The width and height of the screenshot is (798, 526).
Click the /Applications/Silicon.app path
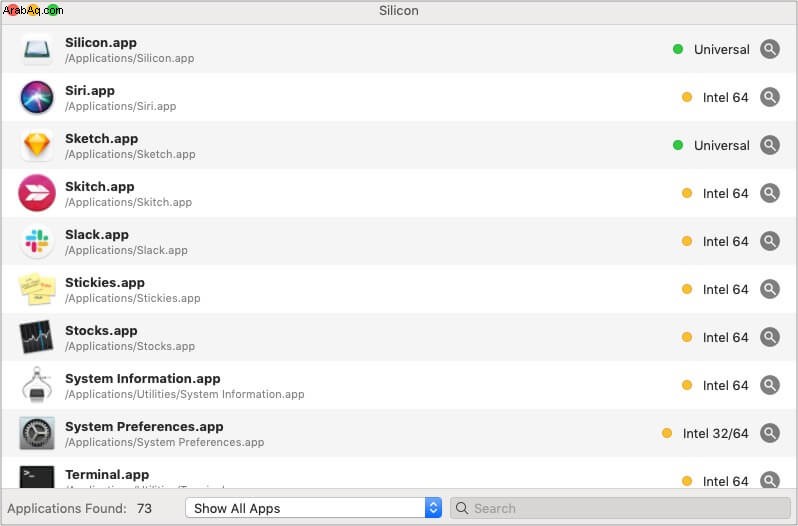[x=129, y=59]
